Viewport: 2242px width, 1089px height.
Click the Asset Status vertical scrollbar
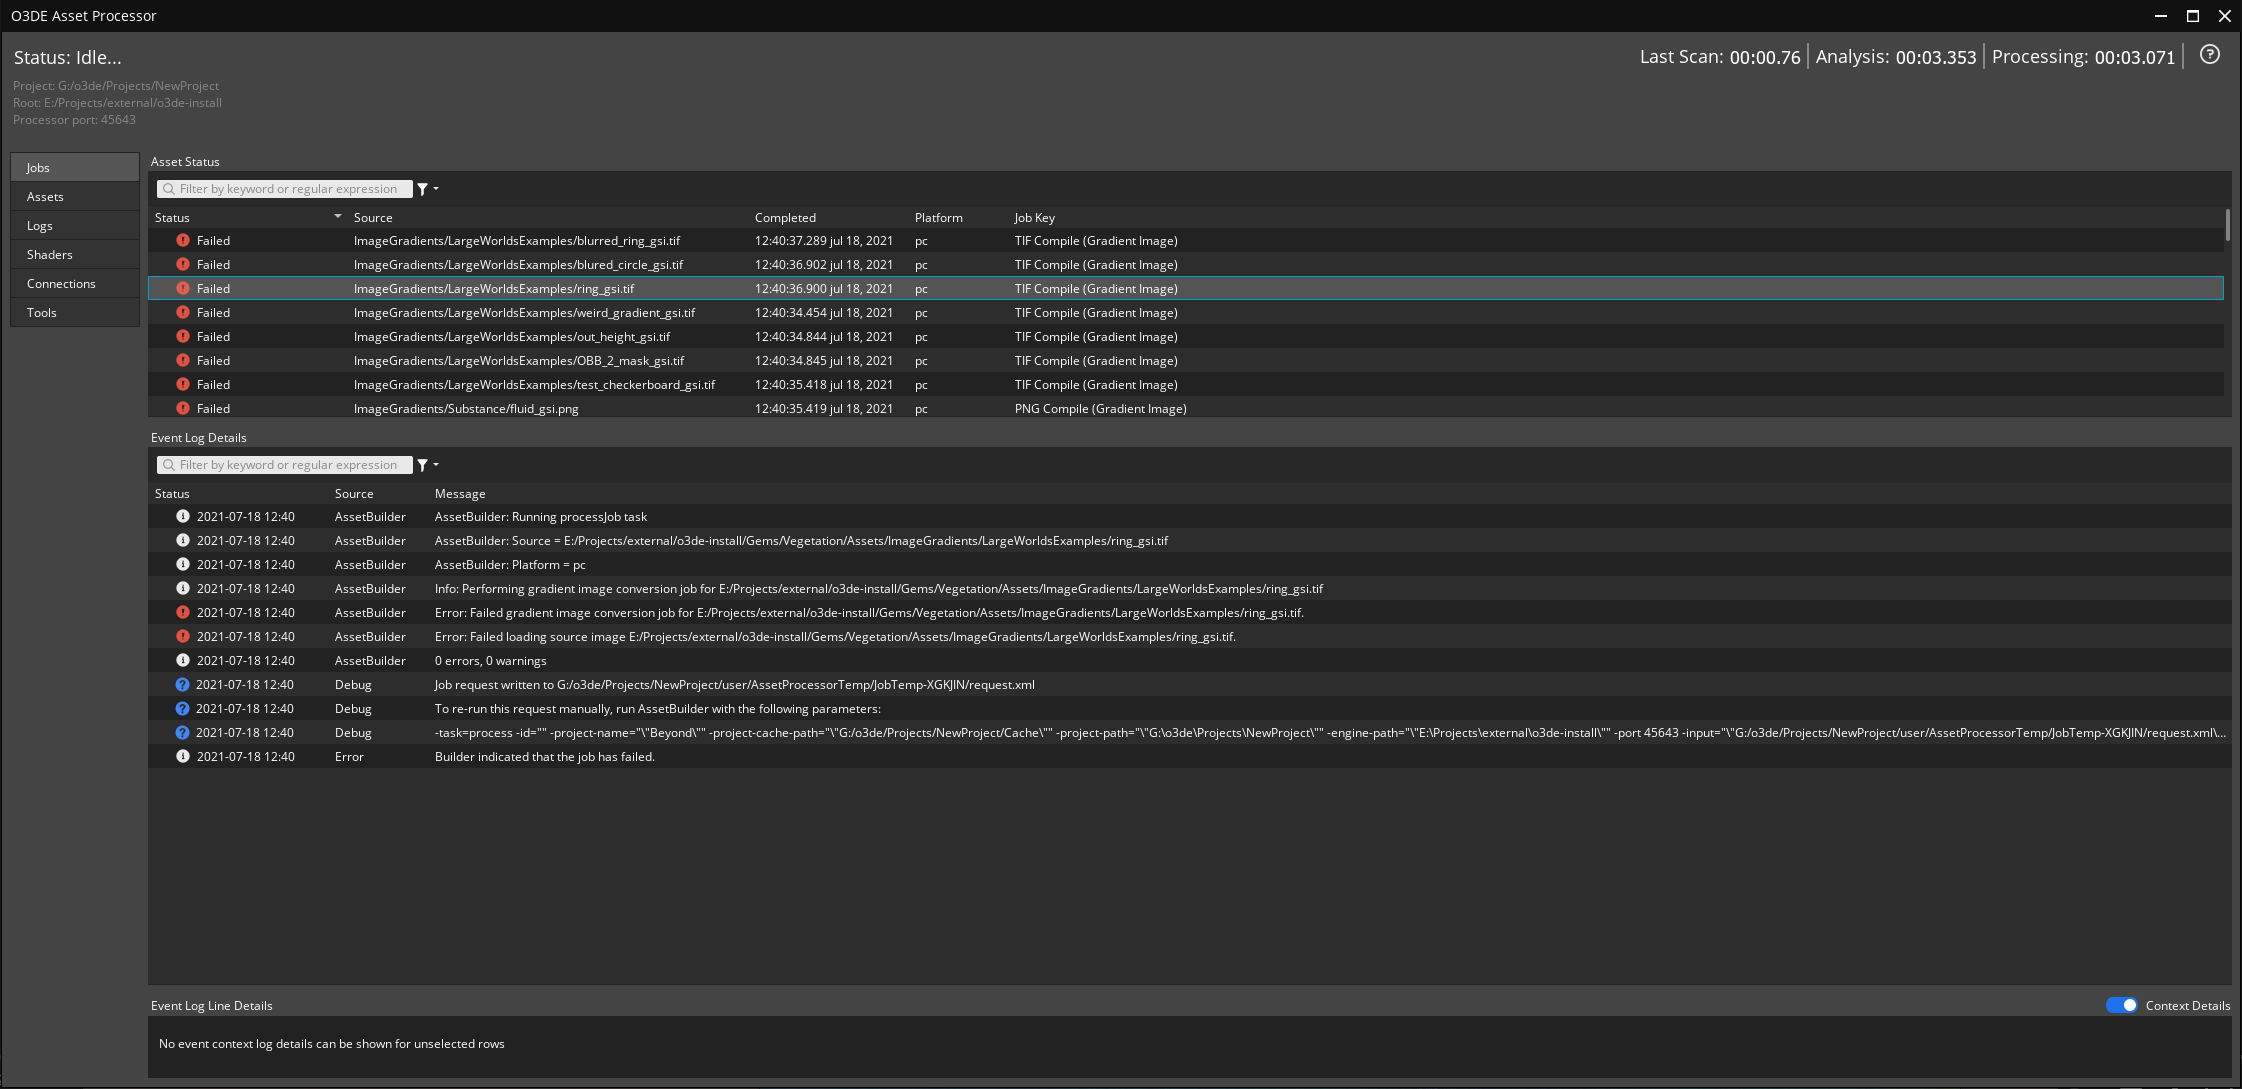tap(2227, 226)
